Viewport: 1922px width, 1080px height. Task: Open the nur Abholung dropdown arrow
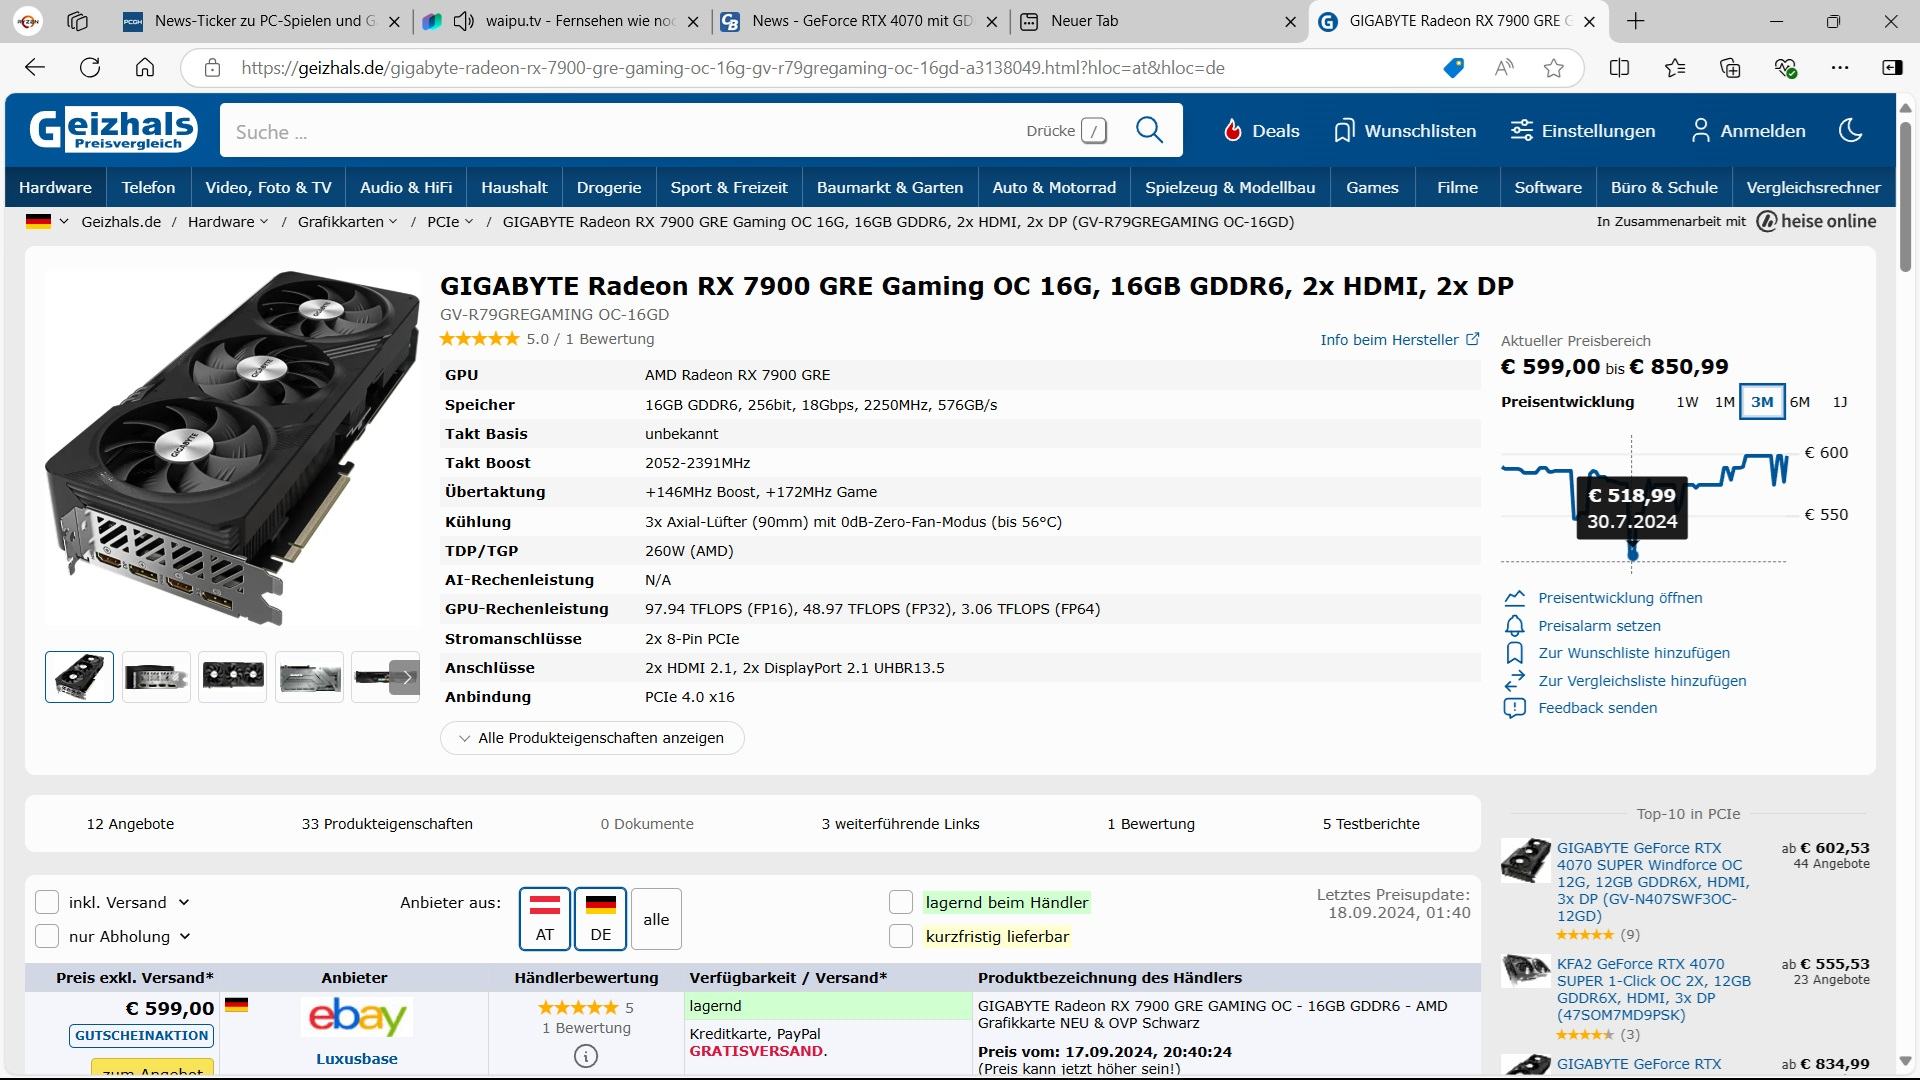click(x=185, y=937)
